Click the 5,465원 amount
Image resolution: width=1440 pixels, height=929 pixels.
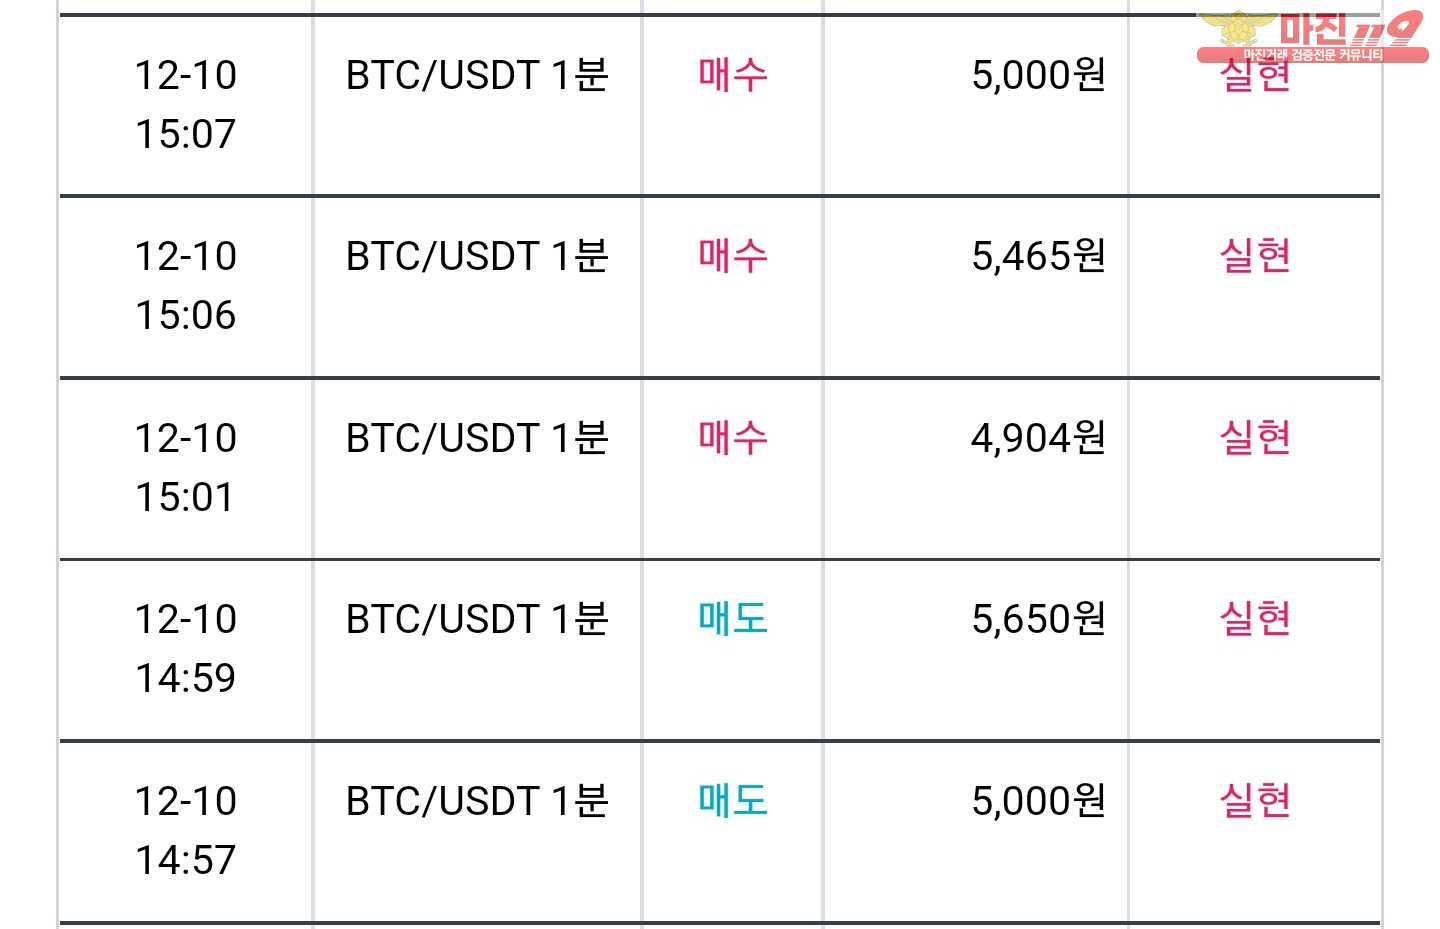[x=1038, y=257]
